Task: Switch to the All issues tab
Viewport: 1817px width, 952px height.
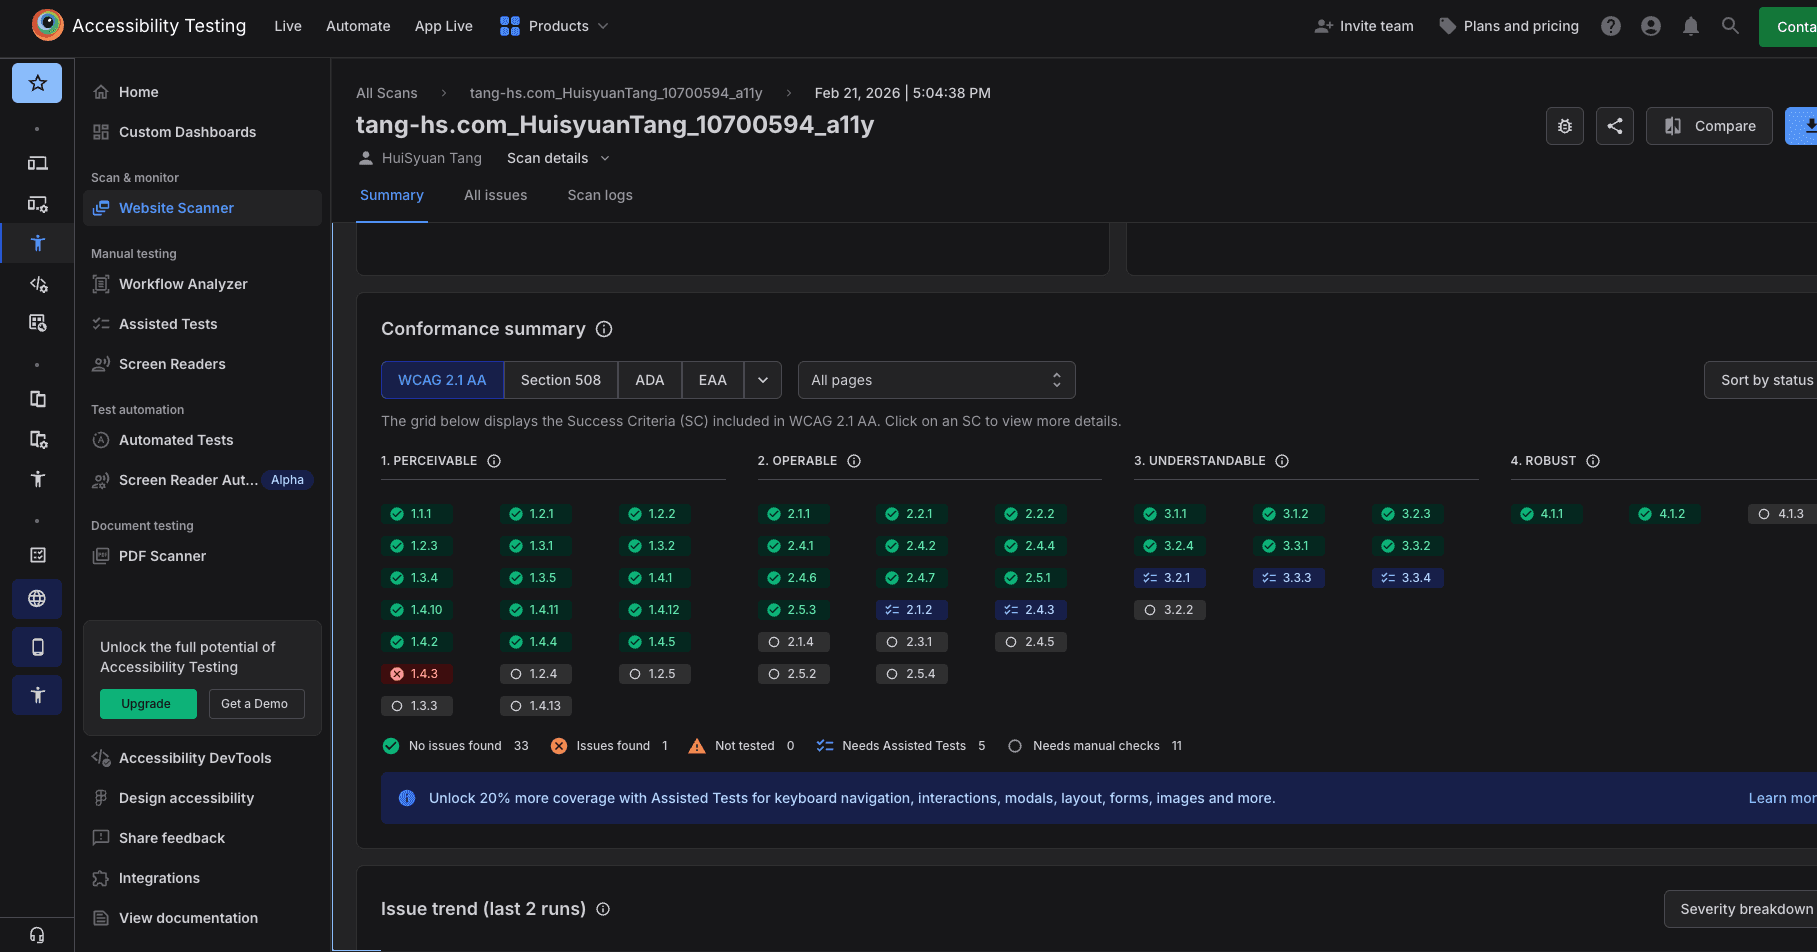Action: point(495,195)
